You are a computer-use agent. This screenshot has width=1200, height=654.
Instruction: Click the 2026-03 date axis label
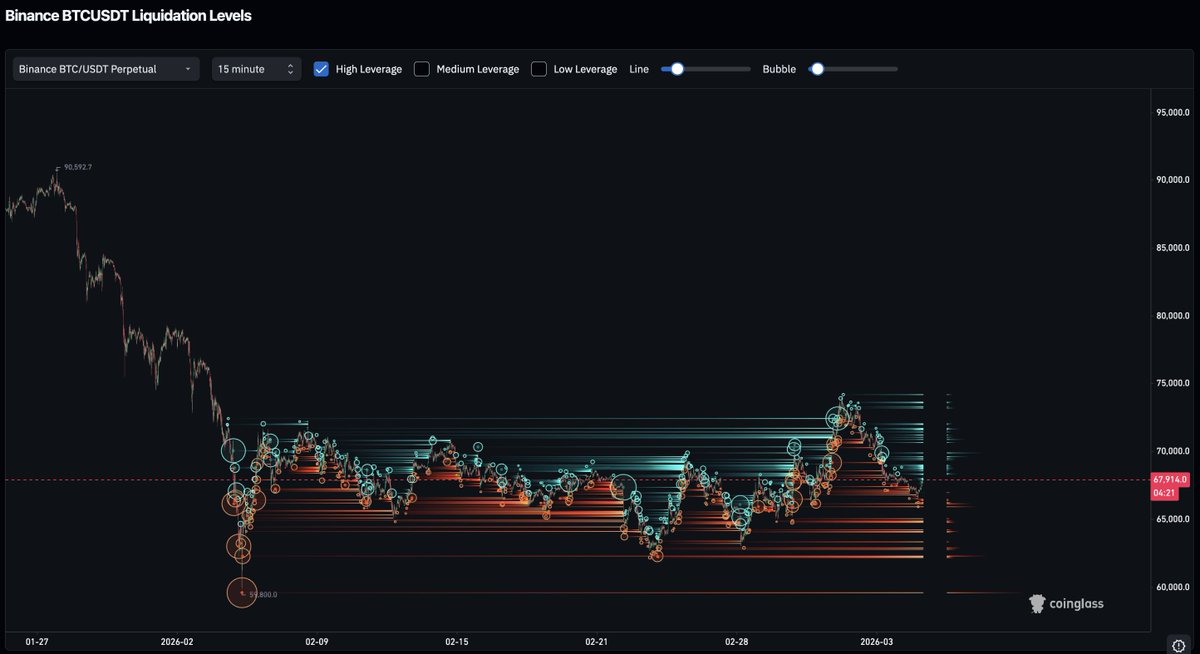point(877,640)
